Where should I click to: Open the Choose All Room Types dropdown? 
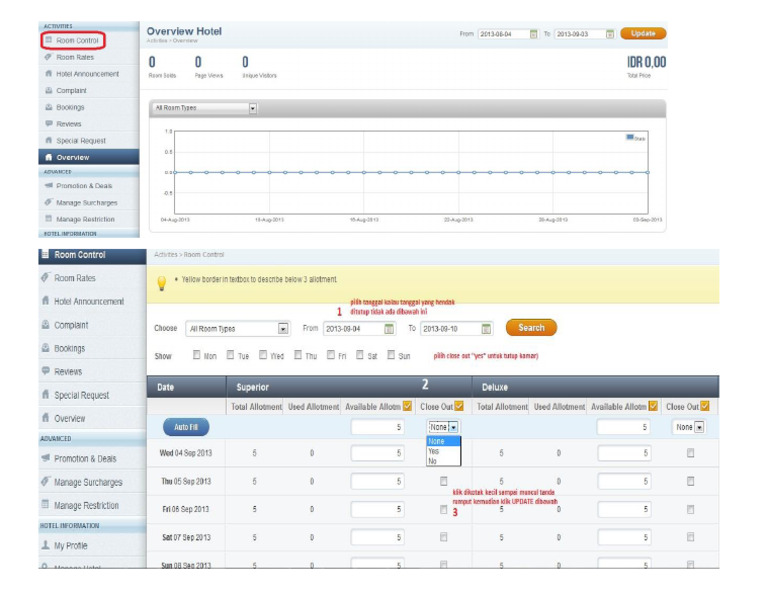pos(283,328)
